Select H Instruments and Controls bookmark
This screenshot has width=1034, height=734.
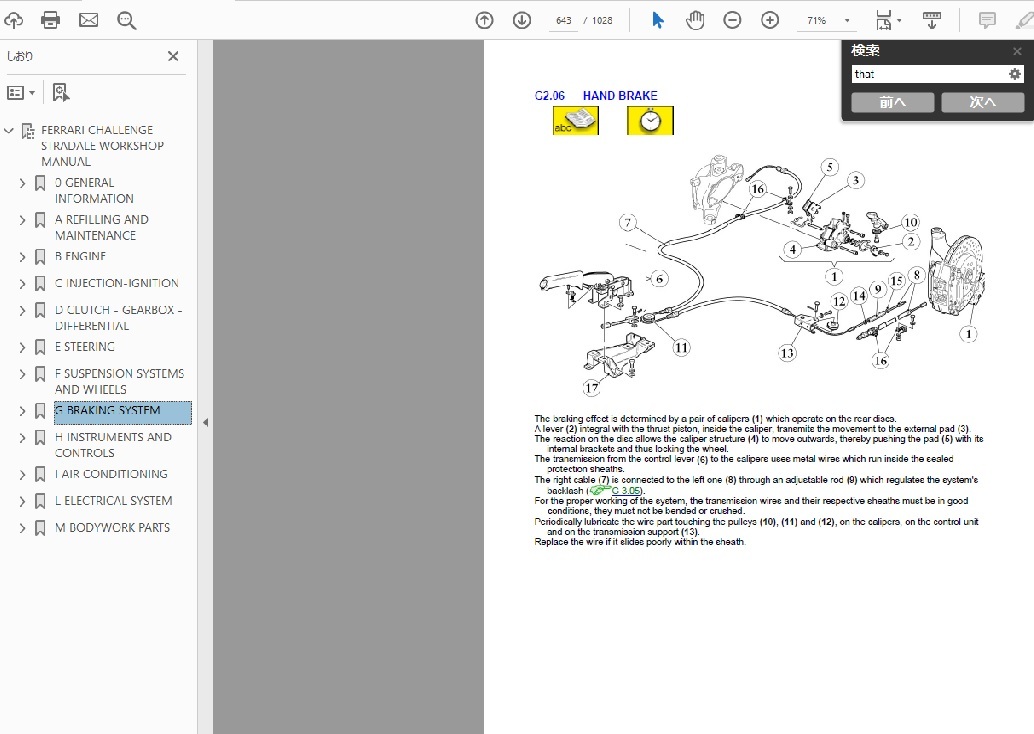pos(113,445)
